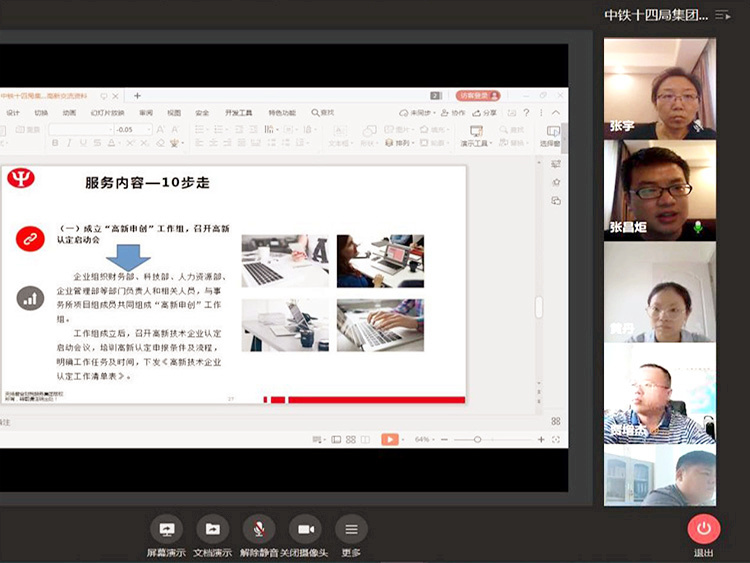Click the fit-to-window icon in the status bar
Image resolution: width=750 pixels, height=563 pixels.
pos(555,439)
